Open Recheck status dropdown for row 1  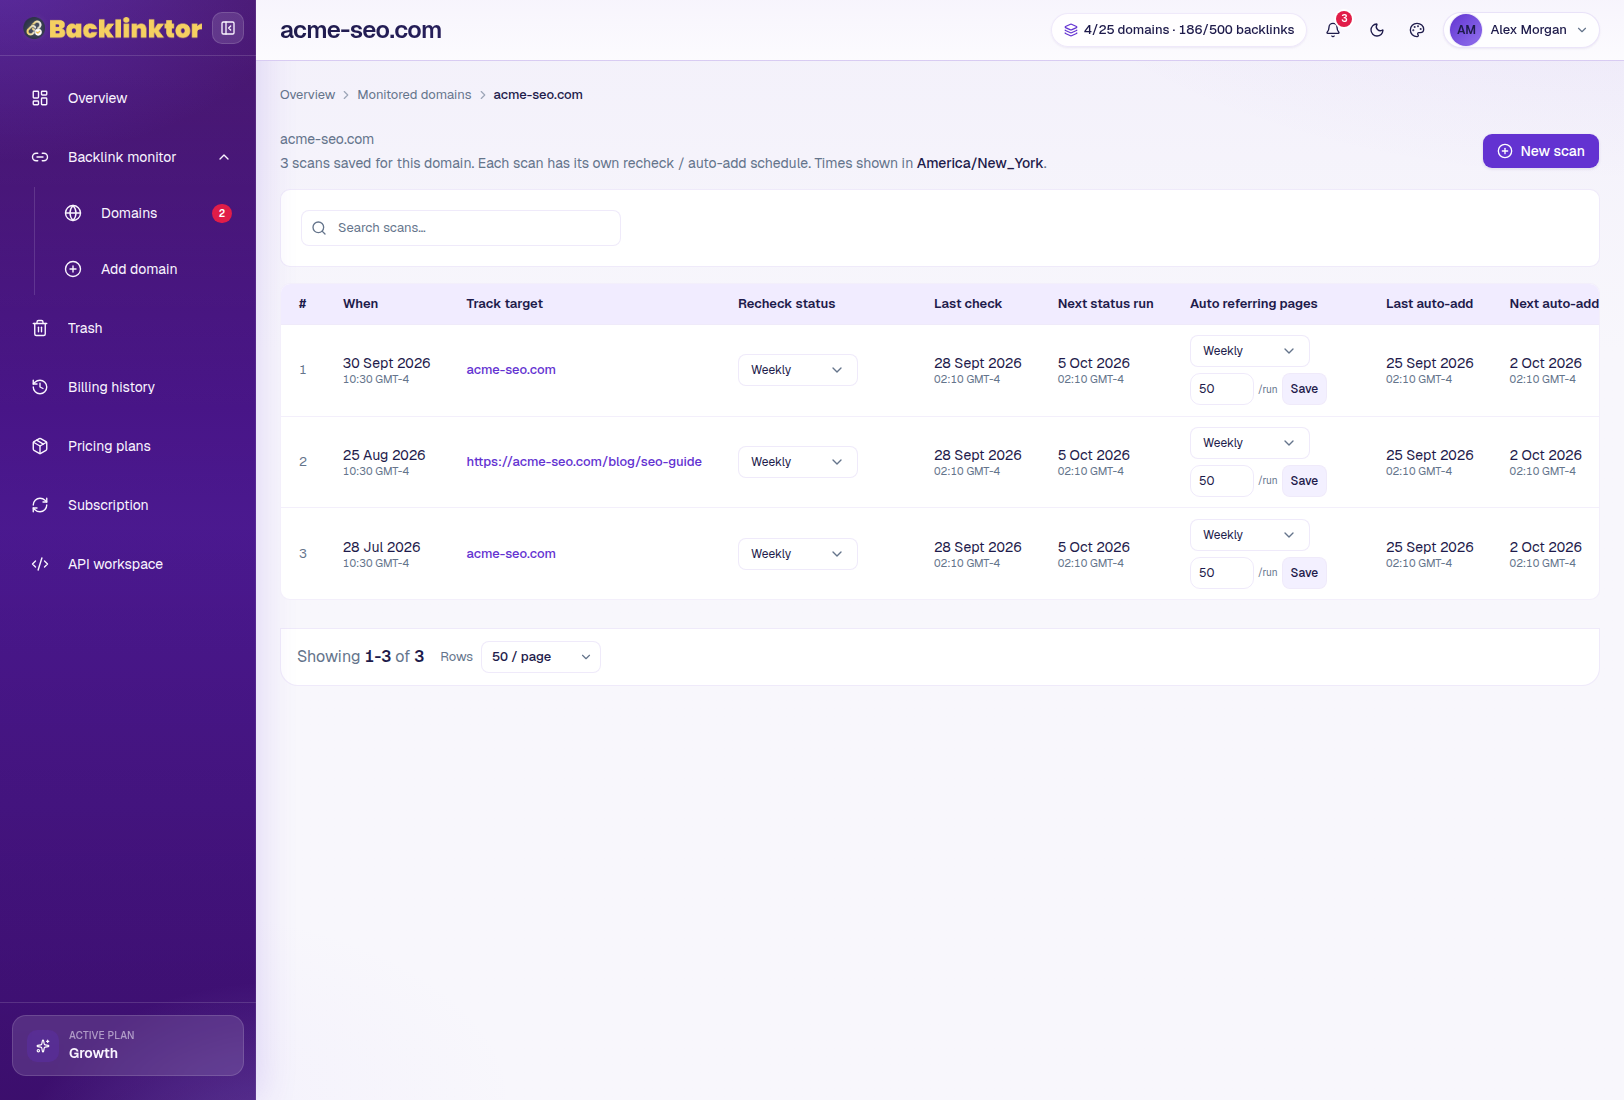(798, 370)
